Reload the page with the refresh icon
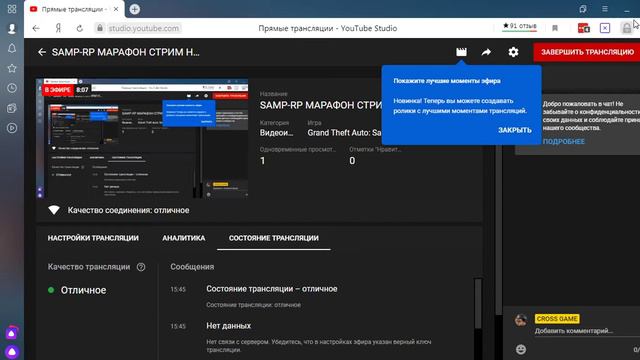This screenshot has width=640, height=360. click(x=80, y=28)
